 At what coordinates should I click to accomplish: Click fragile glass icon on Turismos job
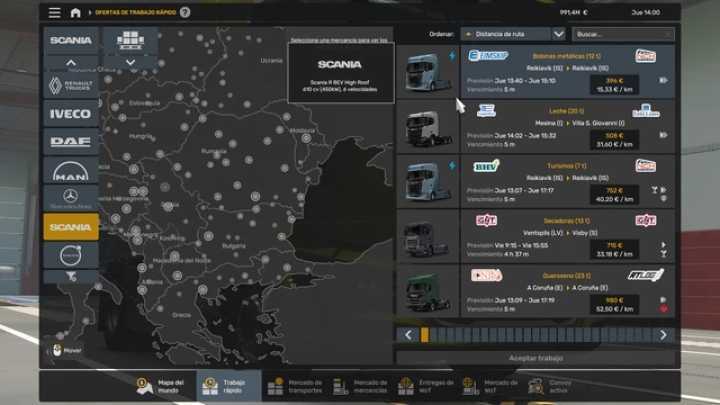[655, 190]
